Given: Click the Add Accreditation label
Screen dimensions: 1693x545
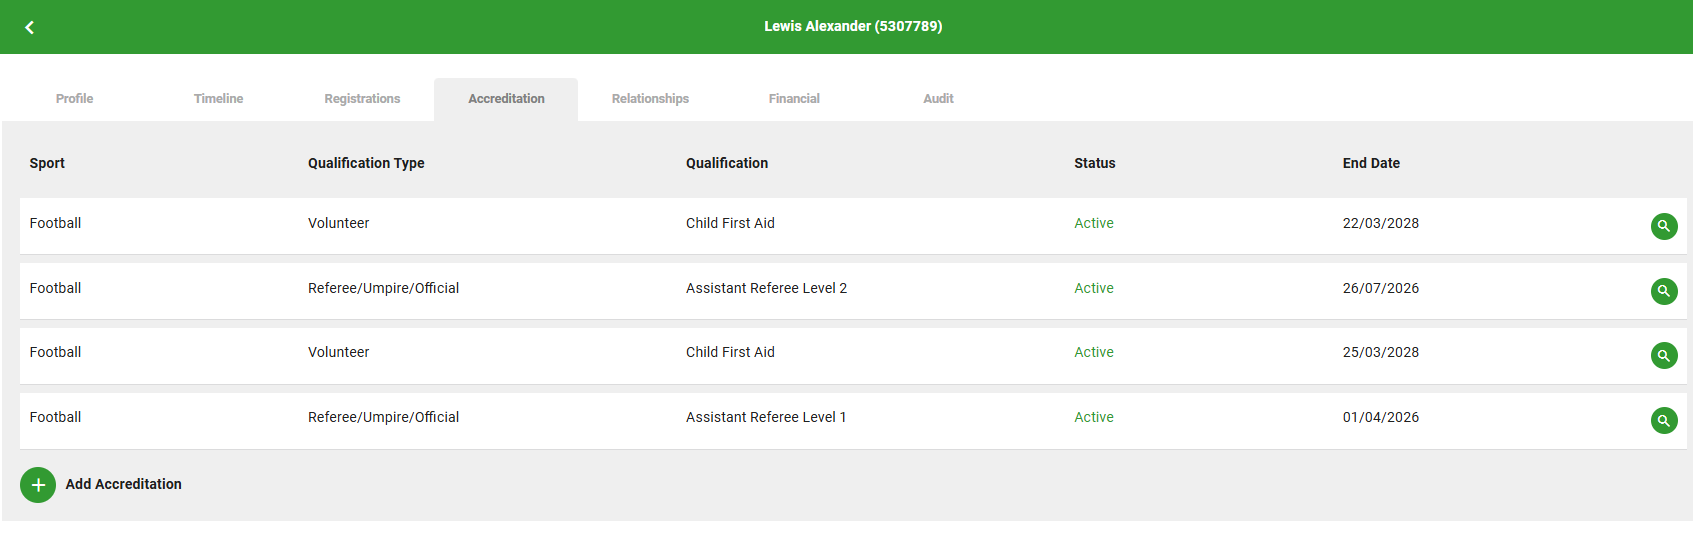Looking at the screenshot, I should [x=124, y=484].
